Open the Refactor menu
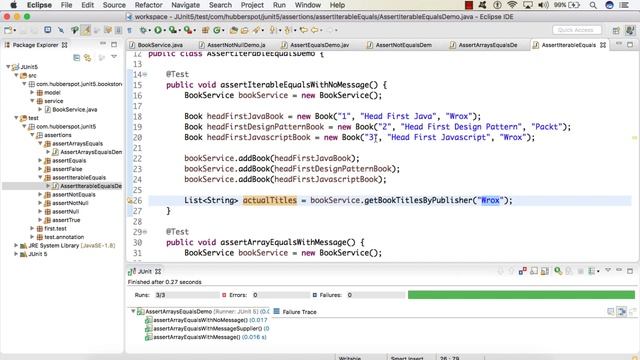This screenshot has height=360, width=640. coord(149,5)
